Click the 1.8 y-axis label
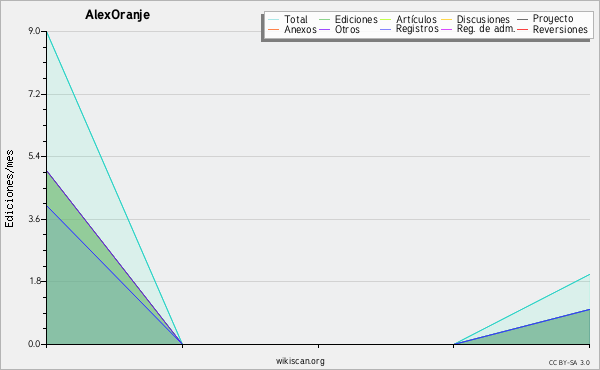600x370 pixels. click(34, 282)
